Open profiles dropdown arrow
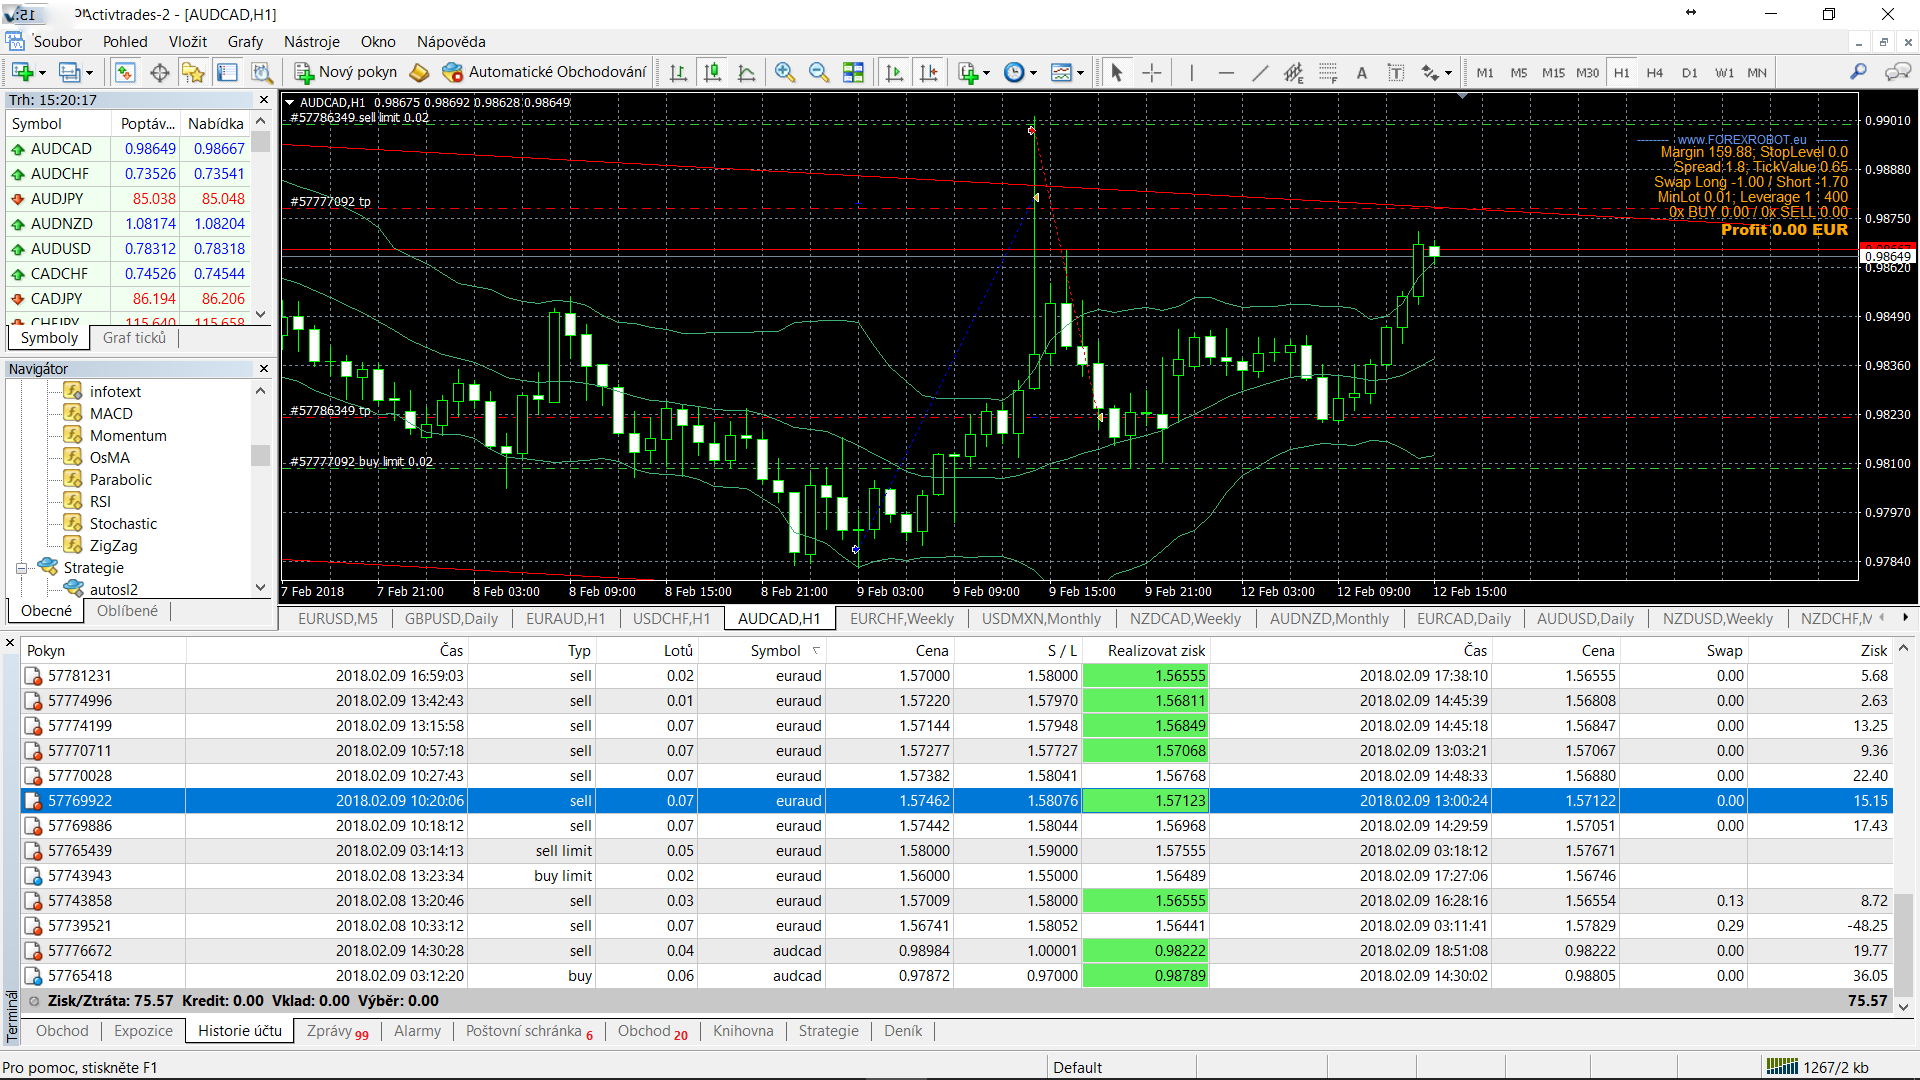This screenshot has height=1080, width=1920. (89, 73)
